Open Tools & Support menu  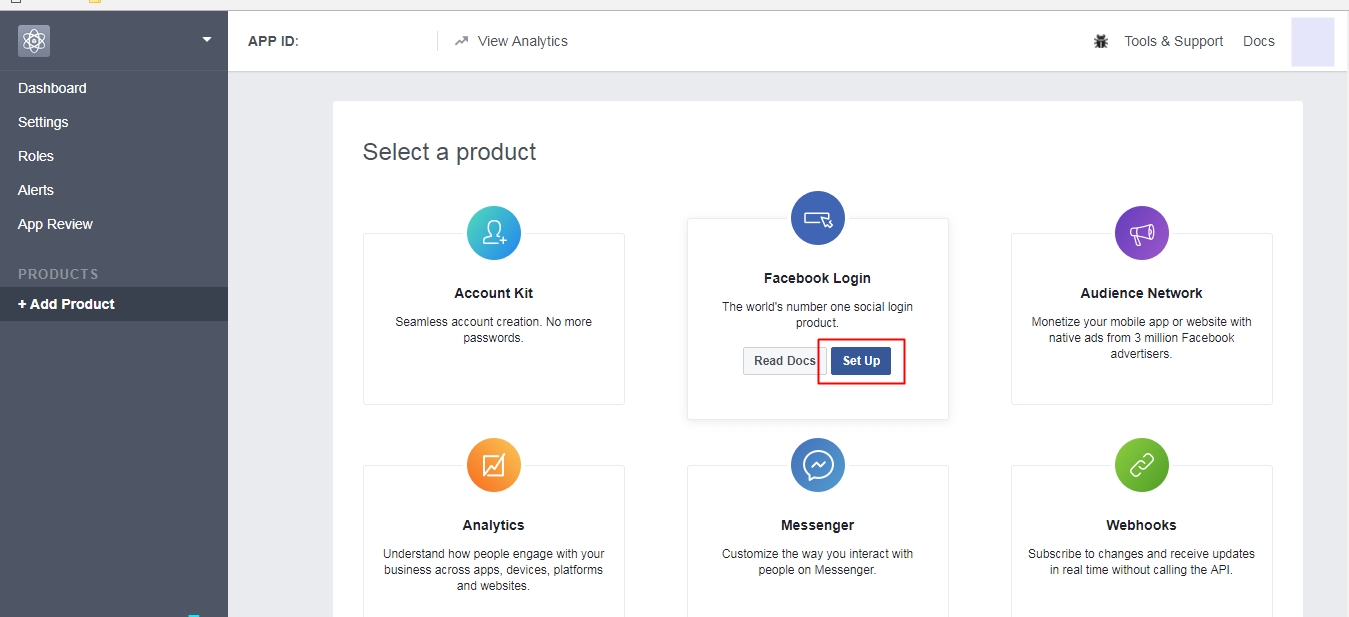pyautogui.click(x=1174, y=41)
